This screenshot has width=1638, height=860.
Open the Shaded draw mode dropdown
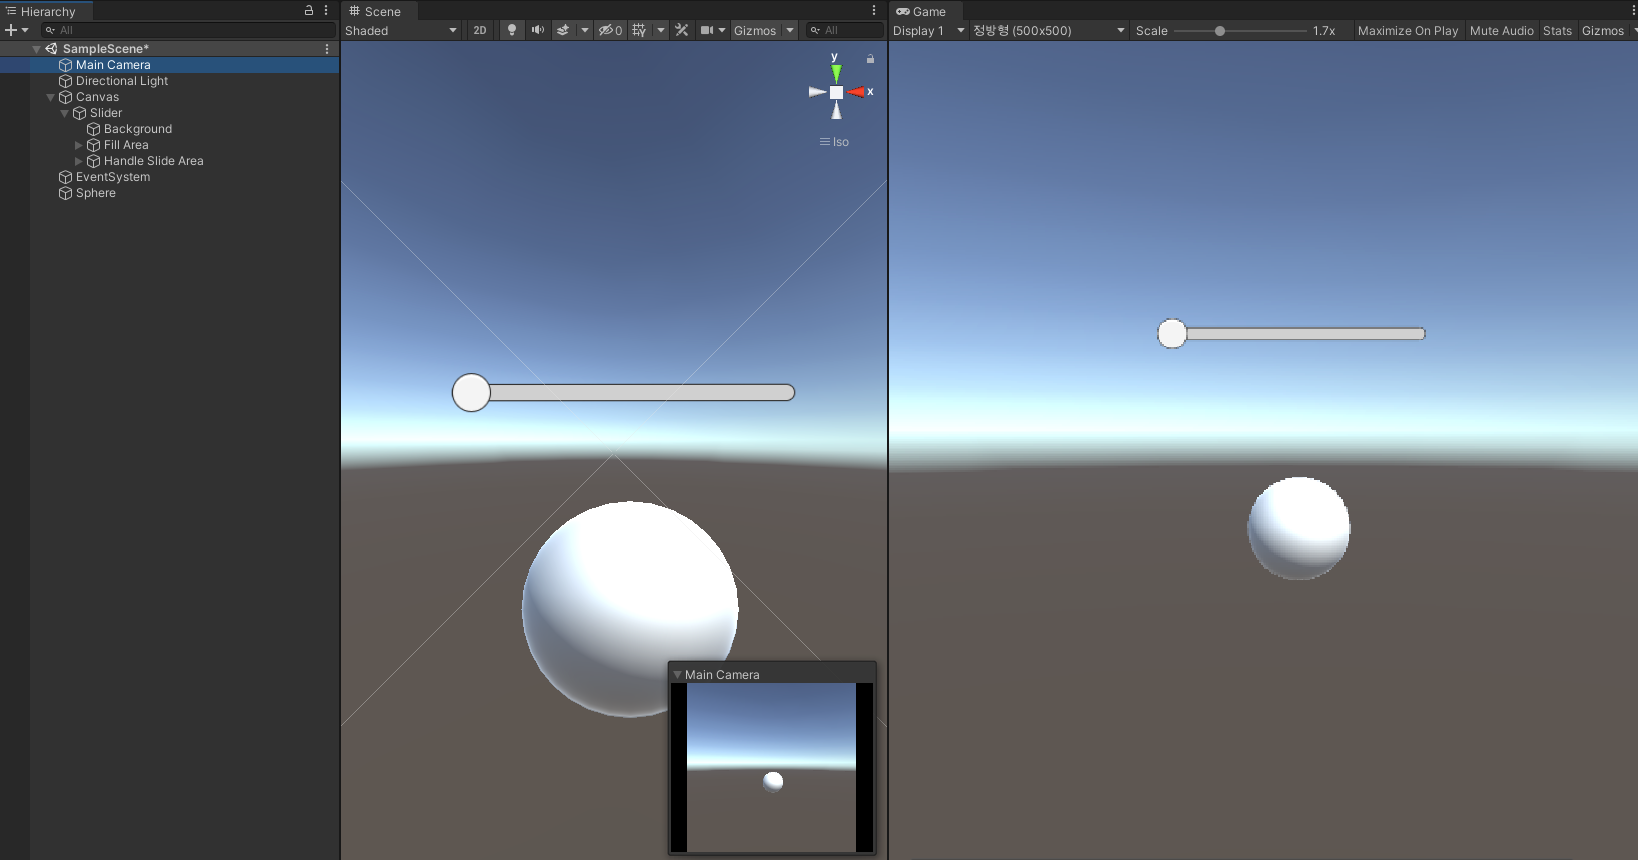(401, 30)
